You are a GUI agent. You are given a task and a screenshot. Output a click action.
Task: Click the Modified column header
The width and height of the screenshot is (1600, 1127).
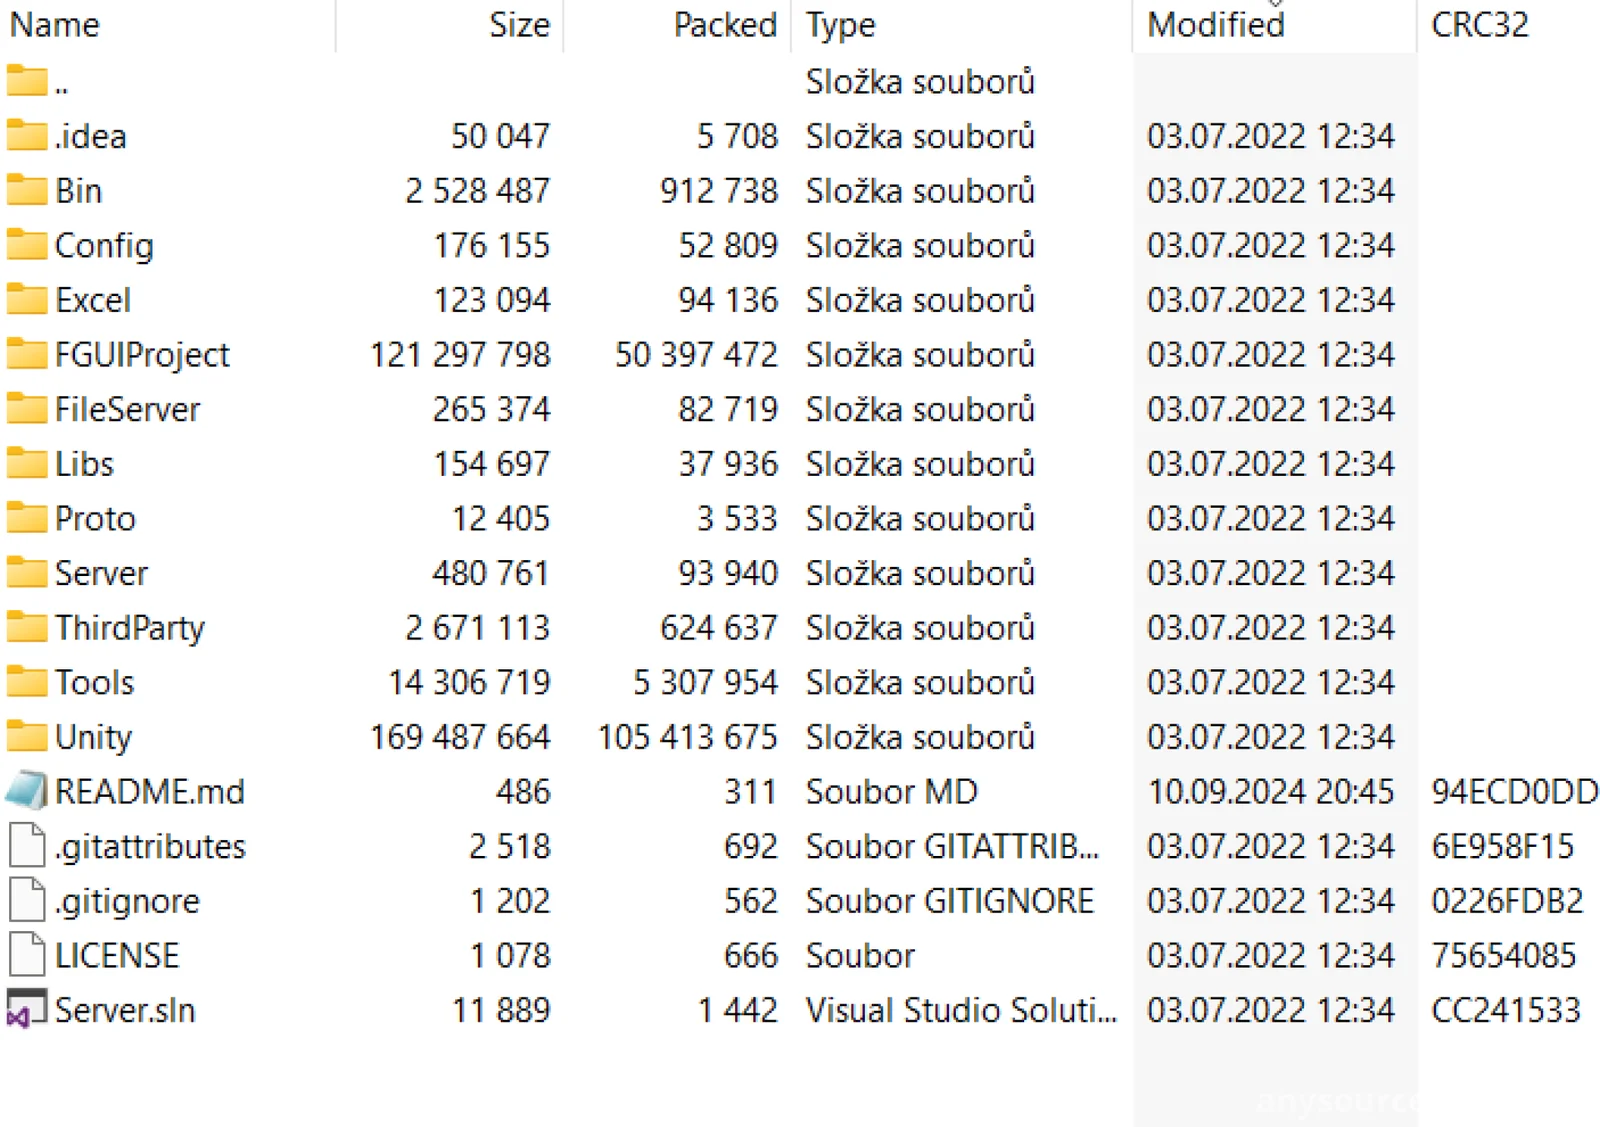coord(1216,25)
